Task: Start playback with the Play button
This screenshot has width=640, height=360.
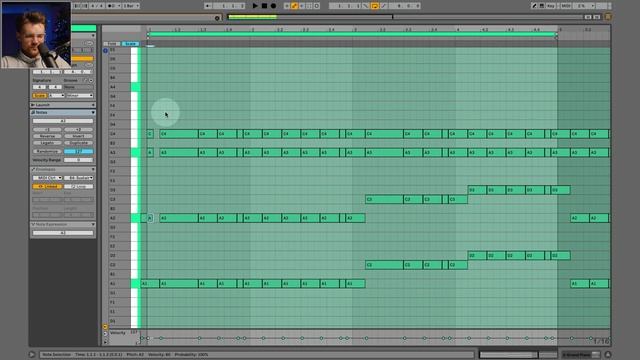Action: tap(255, 6)
